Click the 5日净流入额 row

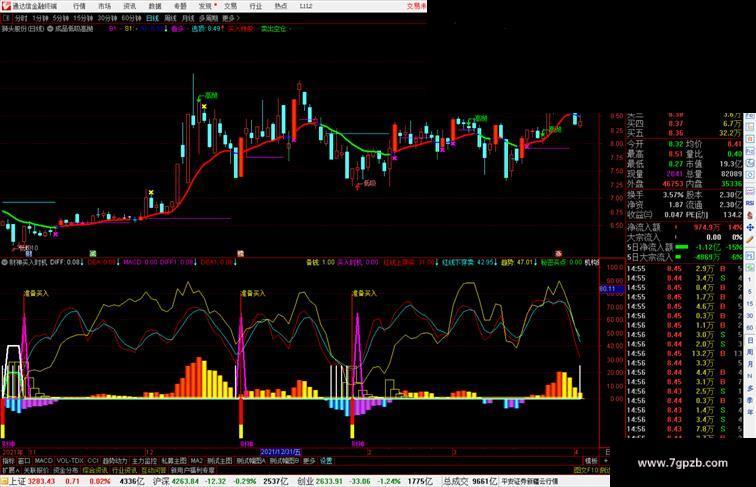pos(685,247)
